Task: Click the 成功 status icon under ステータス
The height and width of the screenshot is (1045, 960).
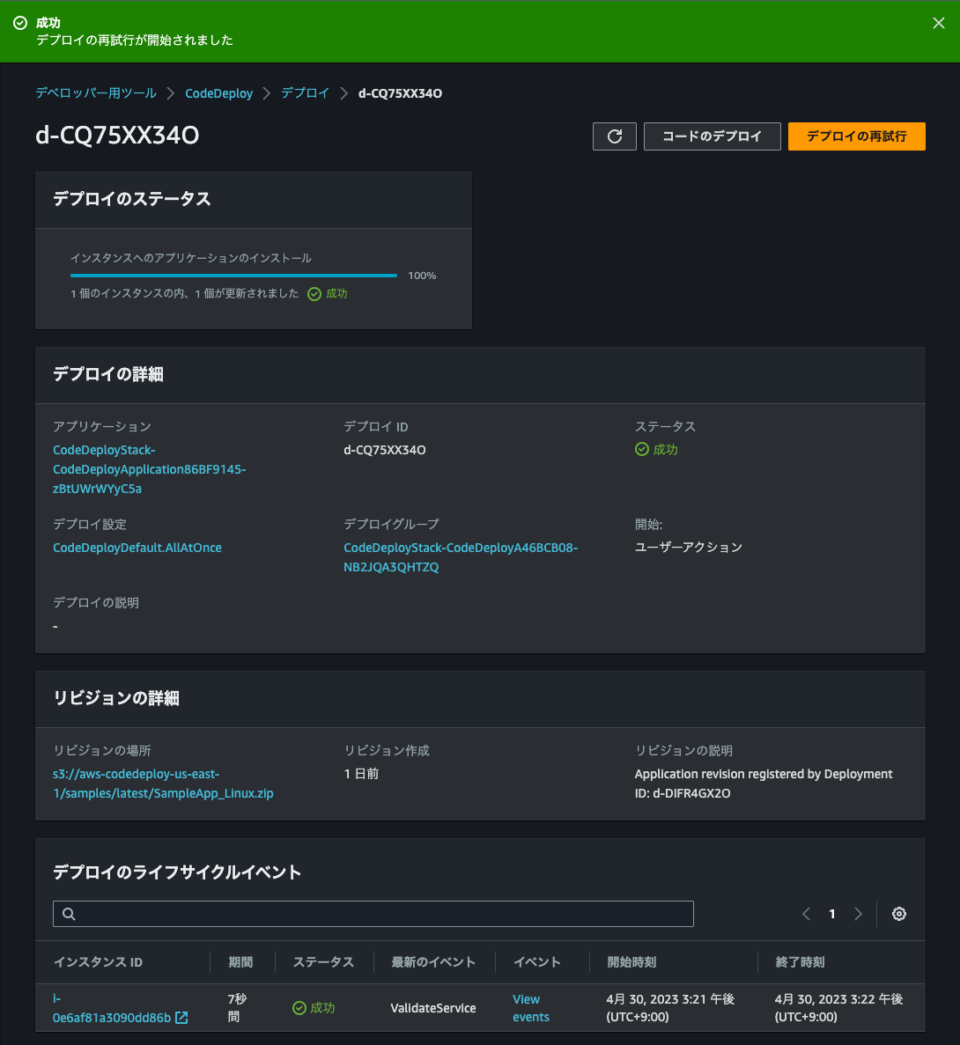Action: 640,450
